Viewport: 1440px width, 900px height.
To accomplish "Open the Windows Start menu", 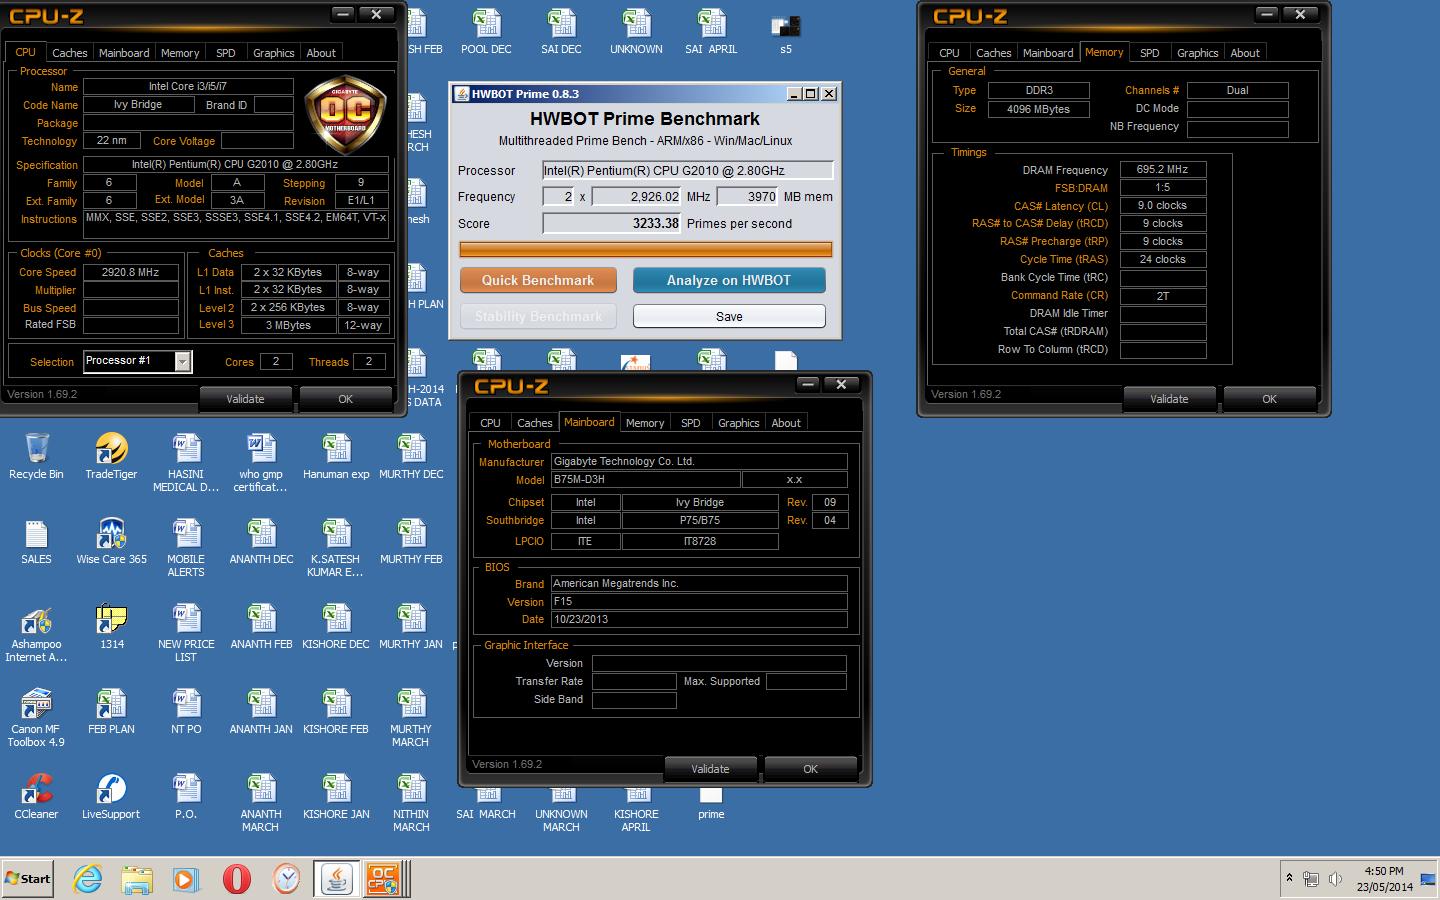I will (x=28, y=879).
